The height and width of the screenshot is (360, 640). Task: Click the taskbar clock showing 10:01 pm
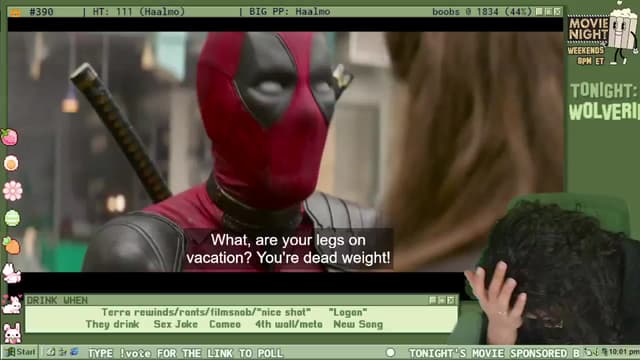coord(624,352)
